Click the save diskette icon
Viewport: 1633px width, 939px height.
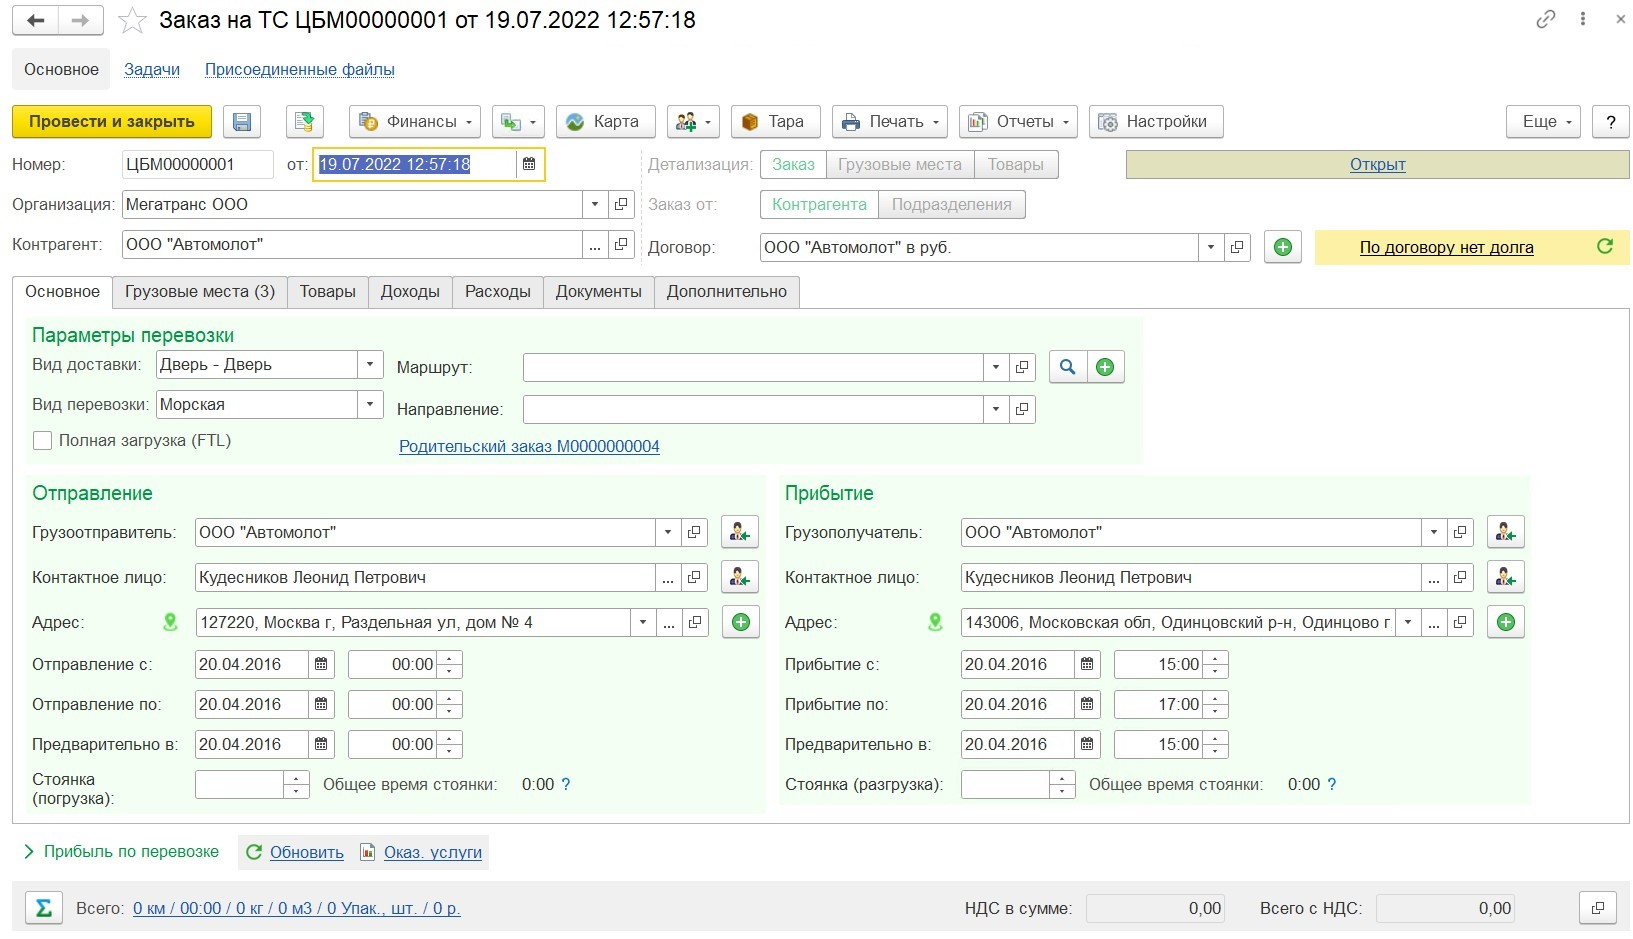pos(241,122)
